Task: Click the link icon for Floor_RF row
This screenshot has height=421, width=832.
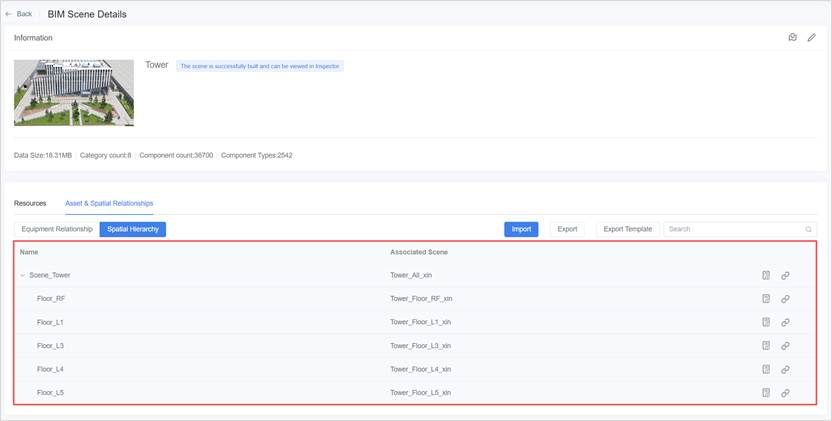Action: coord(785,298)
